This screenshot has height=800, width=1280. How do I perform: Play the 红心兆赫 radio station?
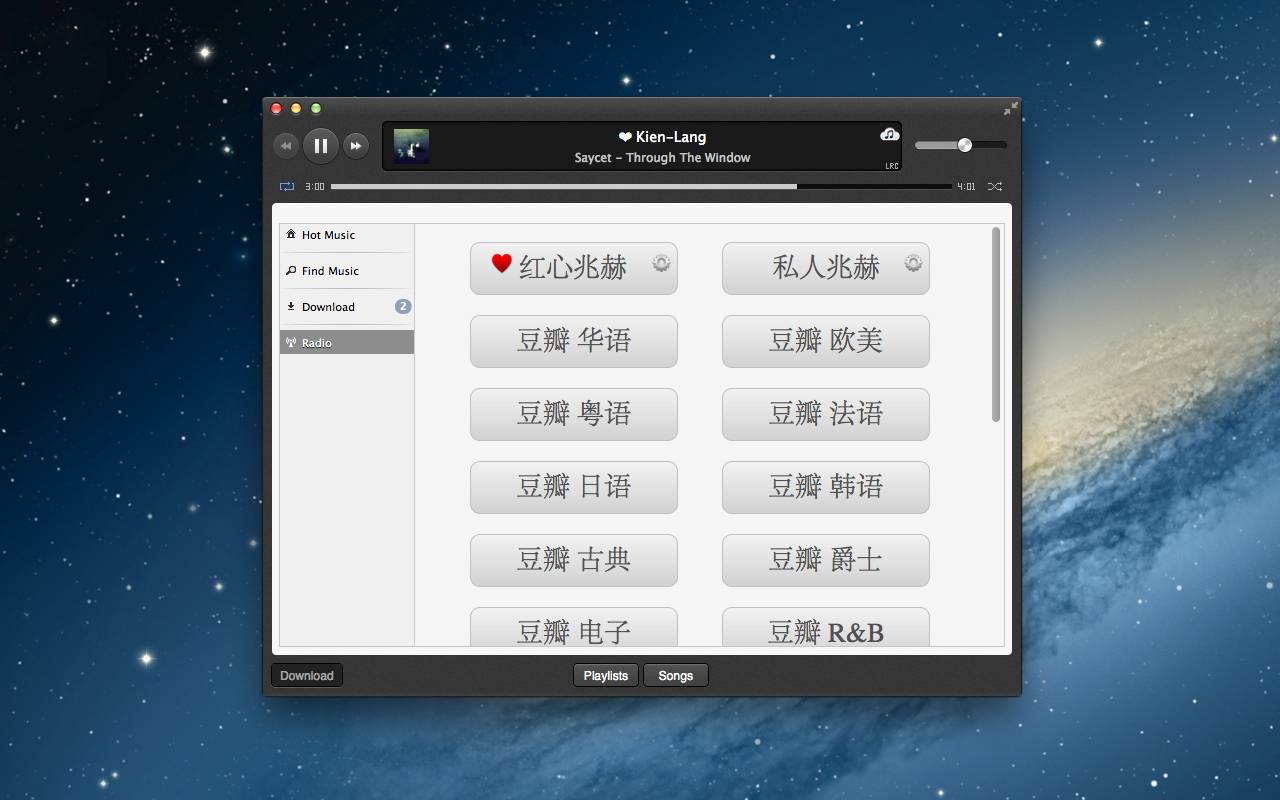(574, 268)
